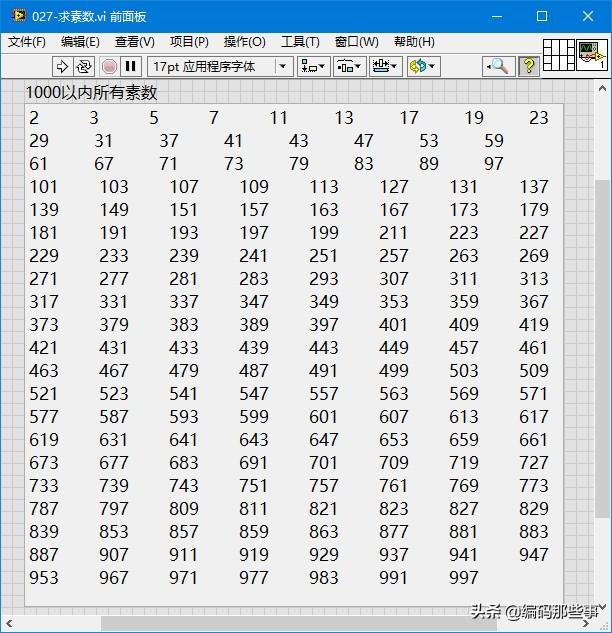Close the 027-求素数.vi window
Viewport: 612px width, 633px height.
[x=587, y=16]
